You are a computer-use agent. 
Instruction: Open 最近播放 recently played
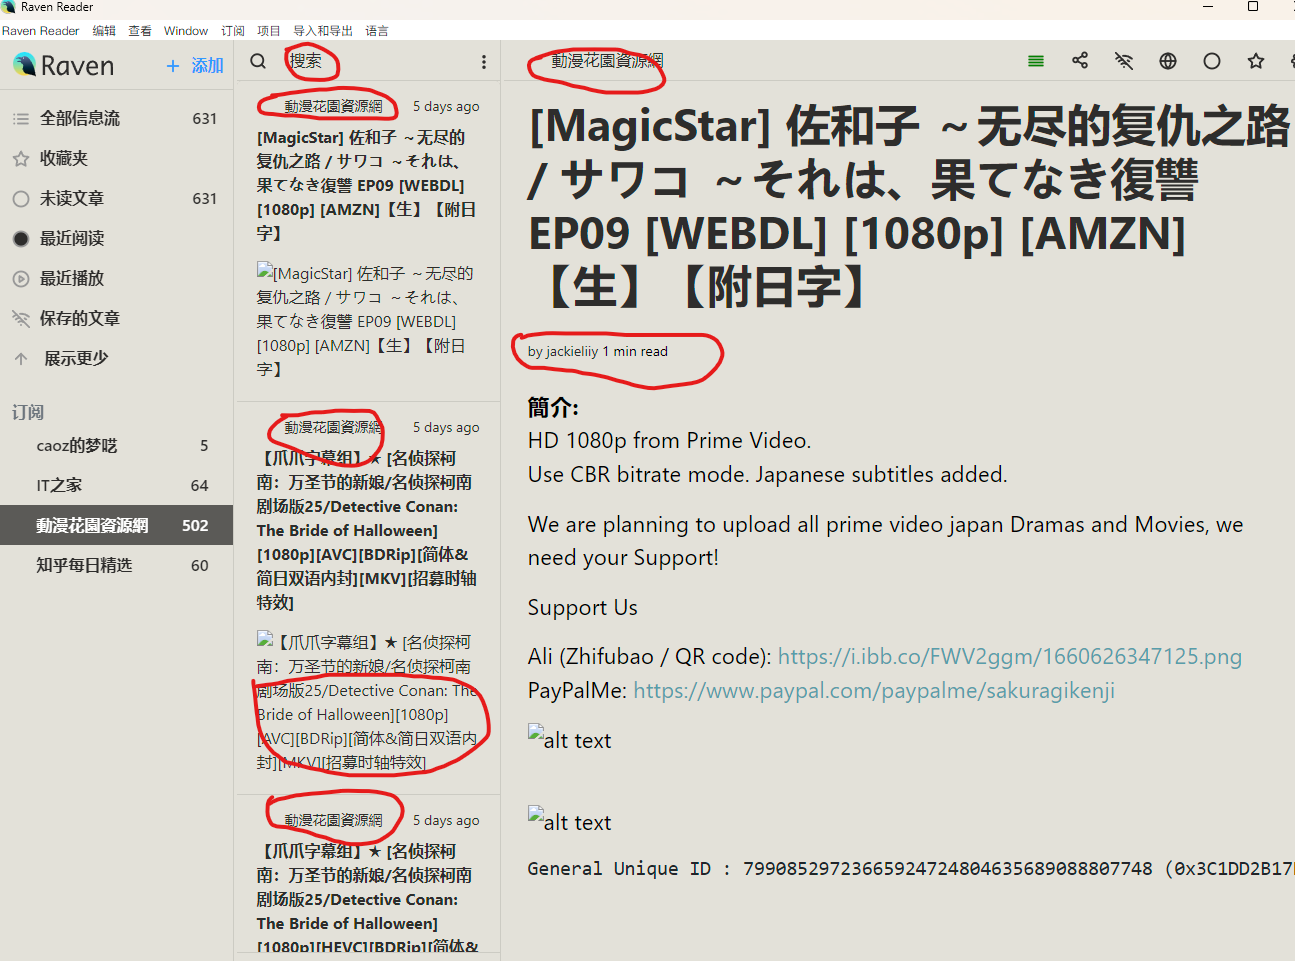(71, 278)
